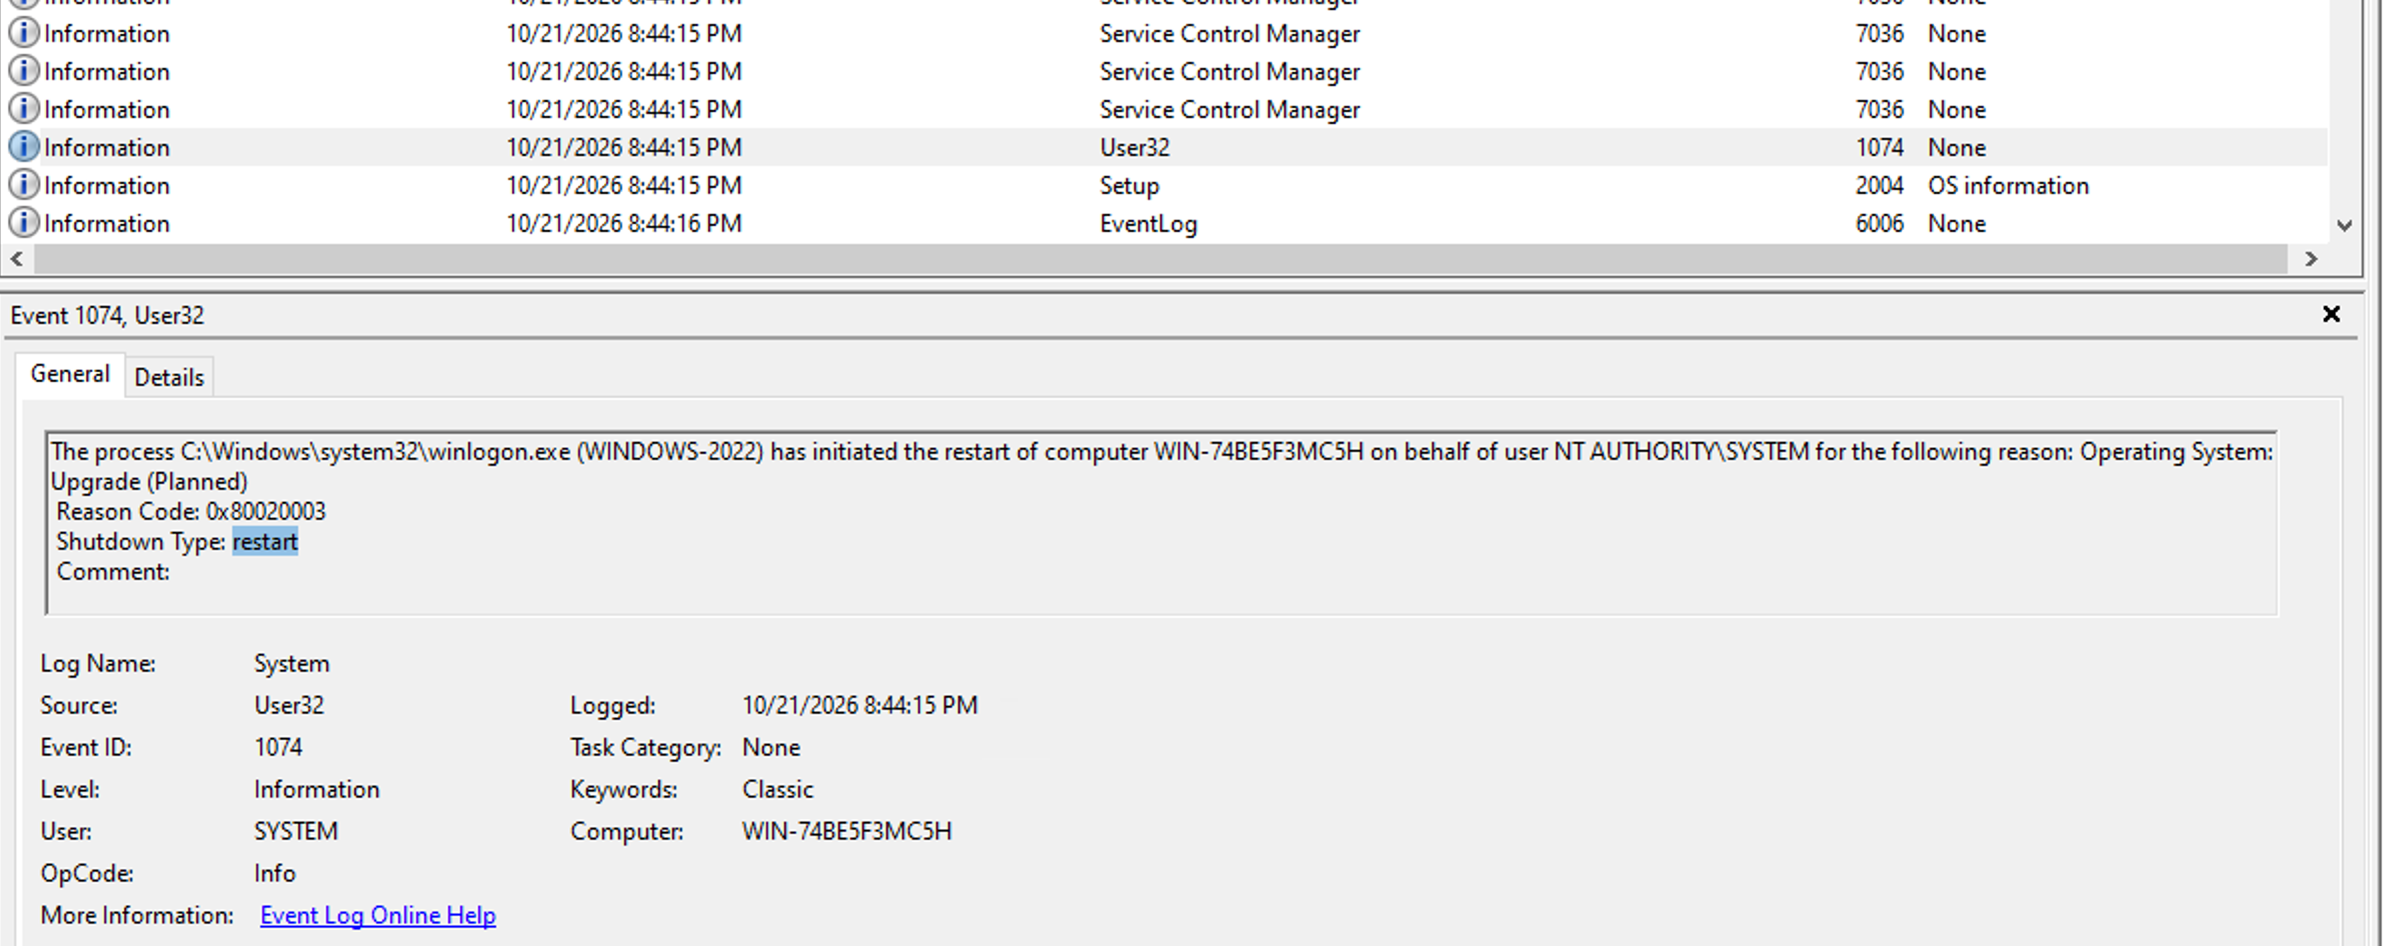This screenshot has height=946, width=2386.
Task: Click the Level value Information in details
Action: 317,789
